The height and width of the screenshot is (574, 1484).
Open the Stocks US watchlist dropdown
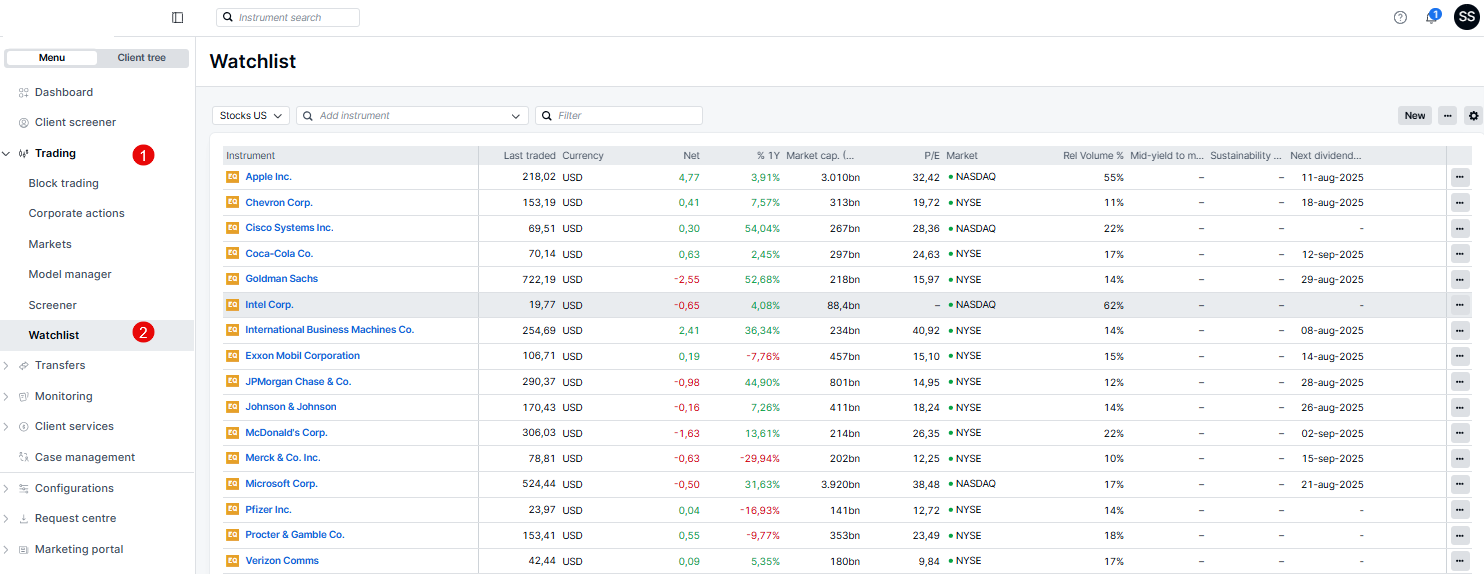click(251, 116)
